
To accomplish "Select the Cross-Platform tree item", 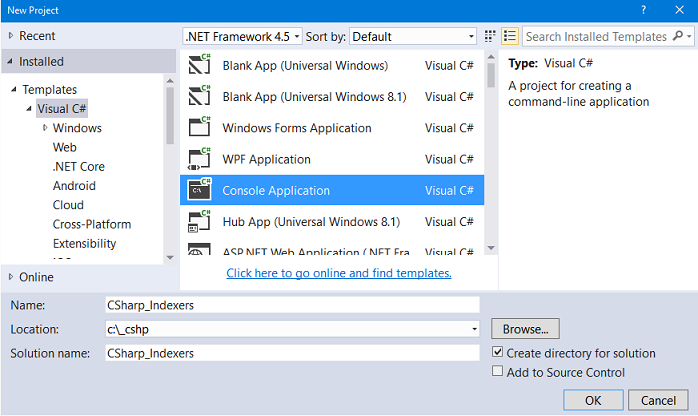I will pos(92,224).
